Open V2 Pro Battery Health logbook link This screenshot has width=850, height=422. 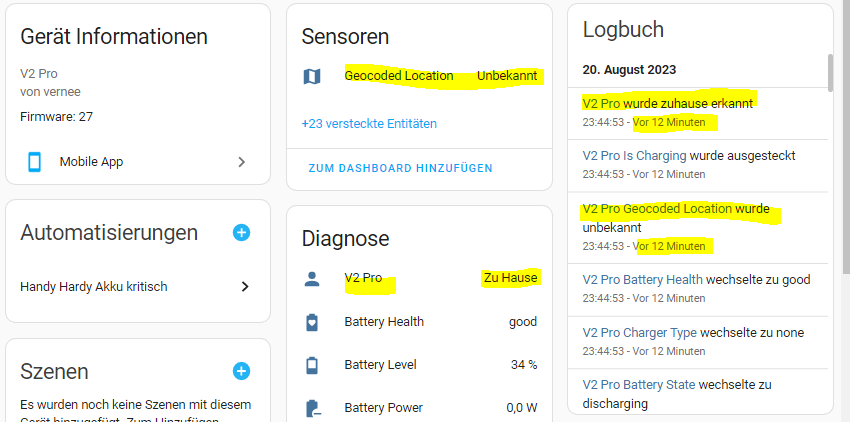(x=642, y=280)
